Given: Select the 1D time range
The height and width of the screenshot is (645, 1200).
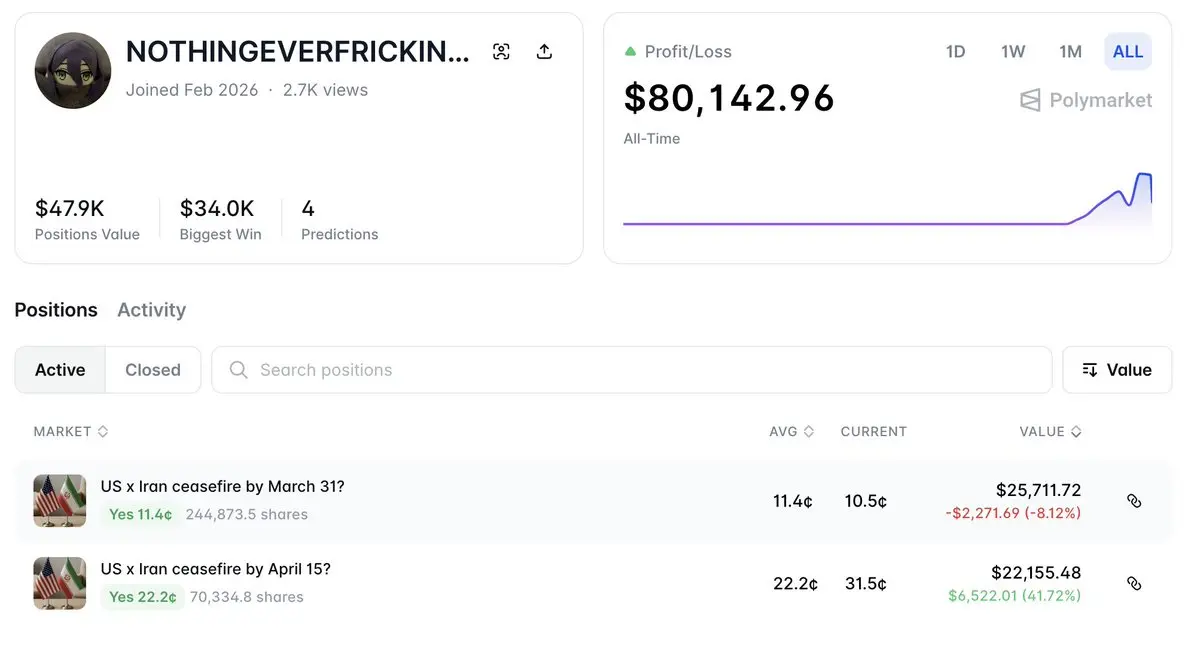Looking at the screenshot, I should [955, 52].
